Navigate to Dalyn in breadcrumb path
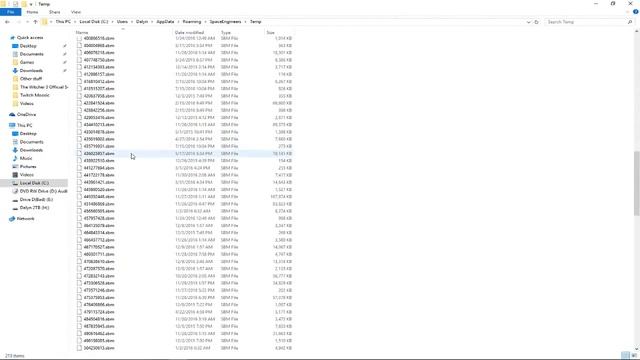 [142, 22]
